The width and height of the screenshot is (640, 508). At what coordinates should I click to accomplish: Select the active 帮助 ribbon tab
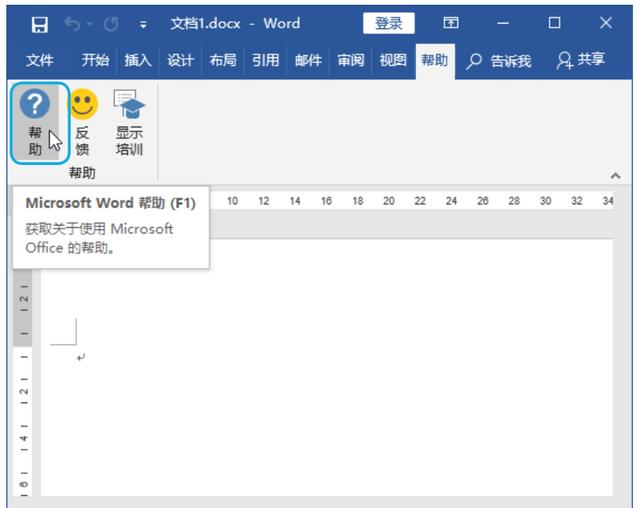point(435,60)
